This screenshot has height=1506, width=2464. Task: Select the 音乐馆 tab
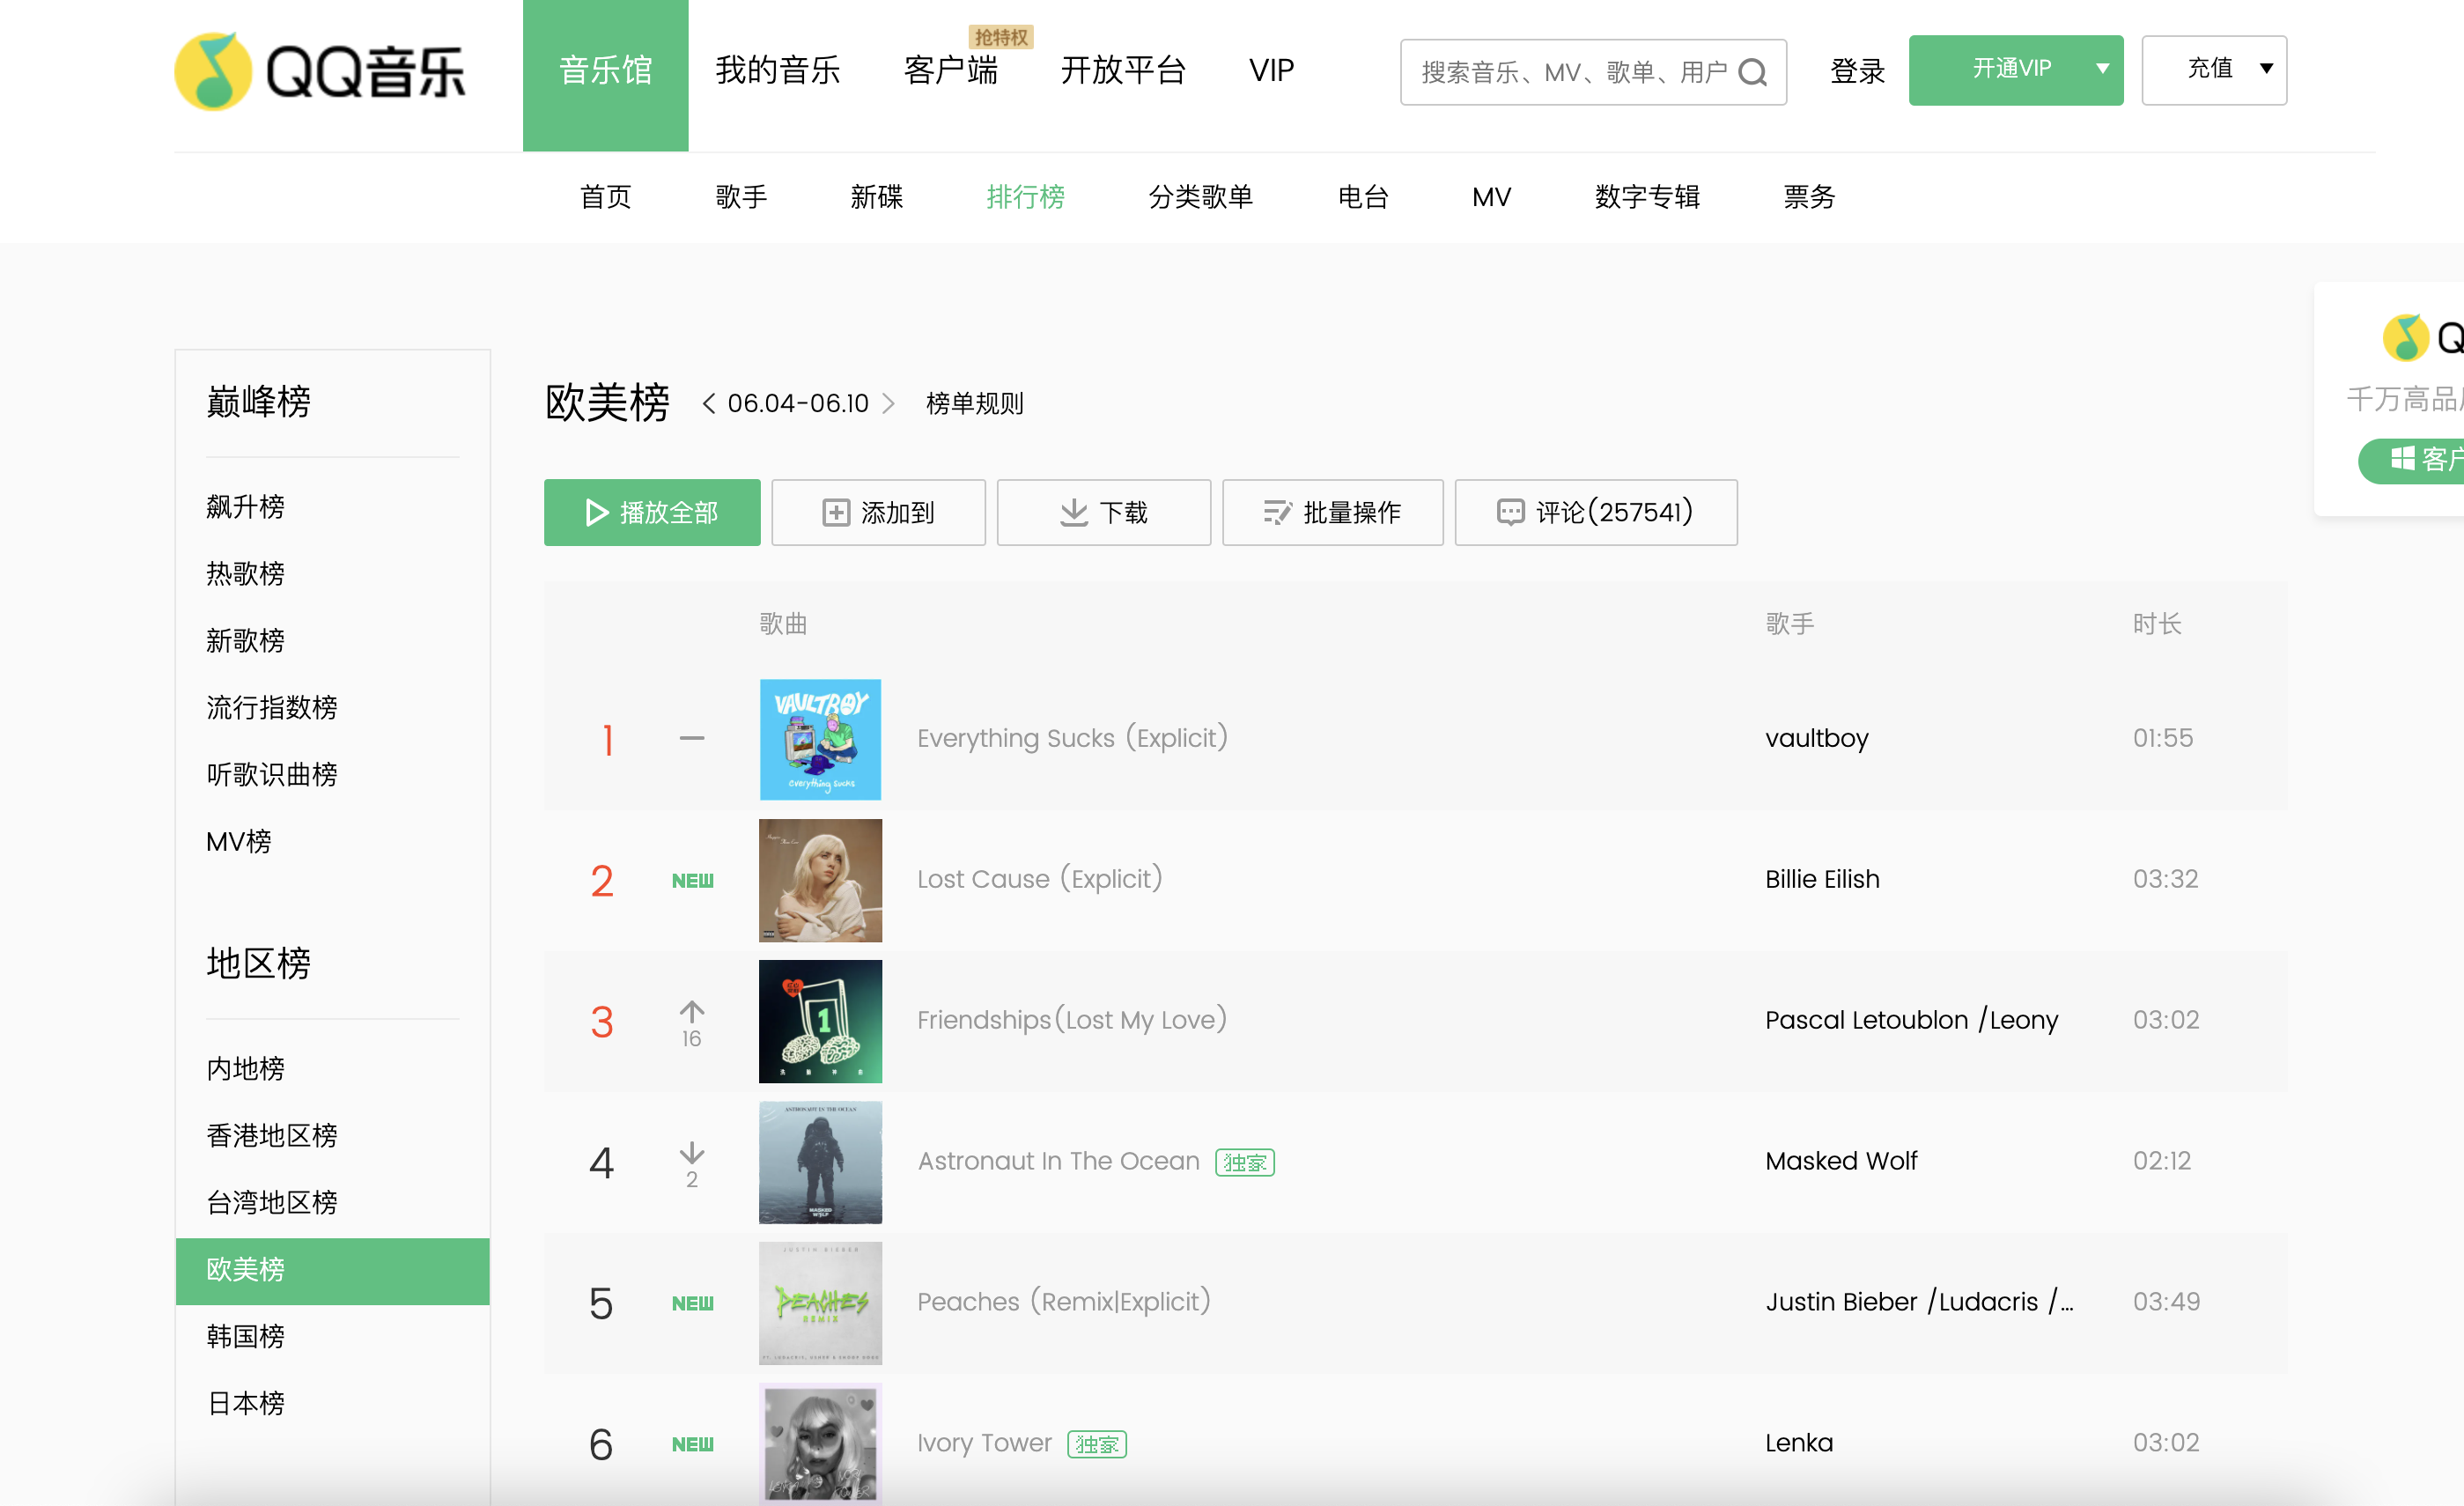[x=605, y=75]
